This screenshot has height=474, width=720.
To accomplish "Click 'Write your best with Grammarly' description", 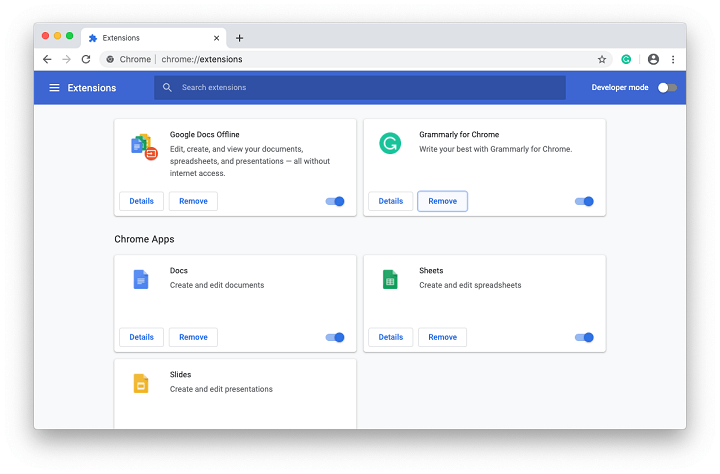I will 495,149.
